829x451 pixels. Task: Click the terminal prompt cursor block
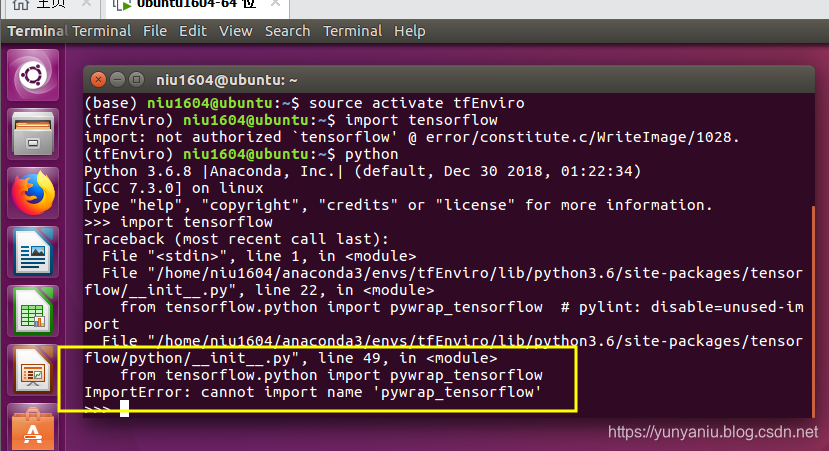124,408
